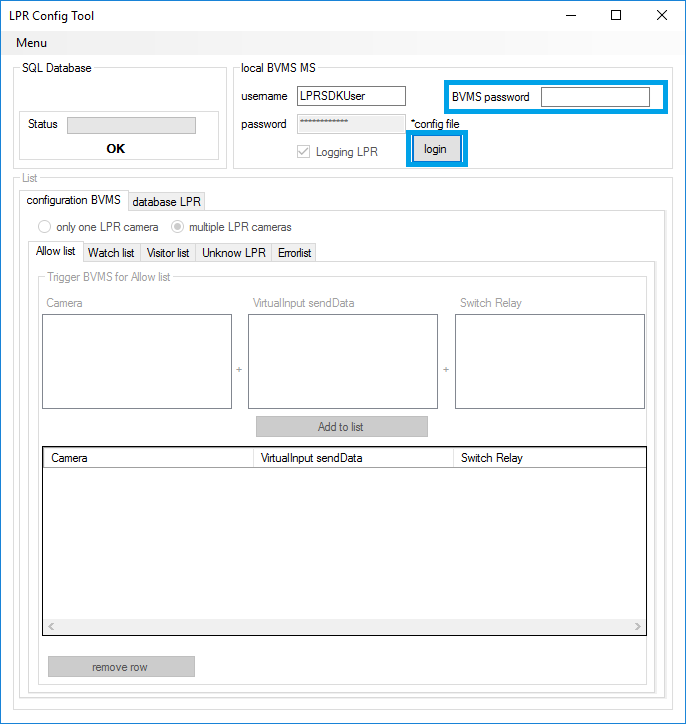Viewport: 686px width, 724px height.
Task: Click the username field containing LPRSDKUser
Action: pyautogui.click(x=351, y=96)
